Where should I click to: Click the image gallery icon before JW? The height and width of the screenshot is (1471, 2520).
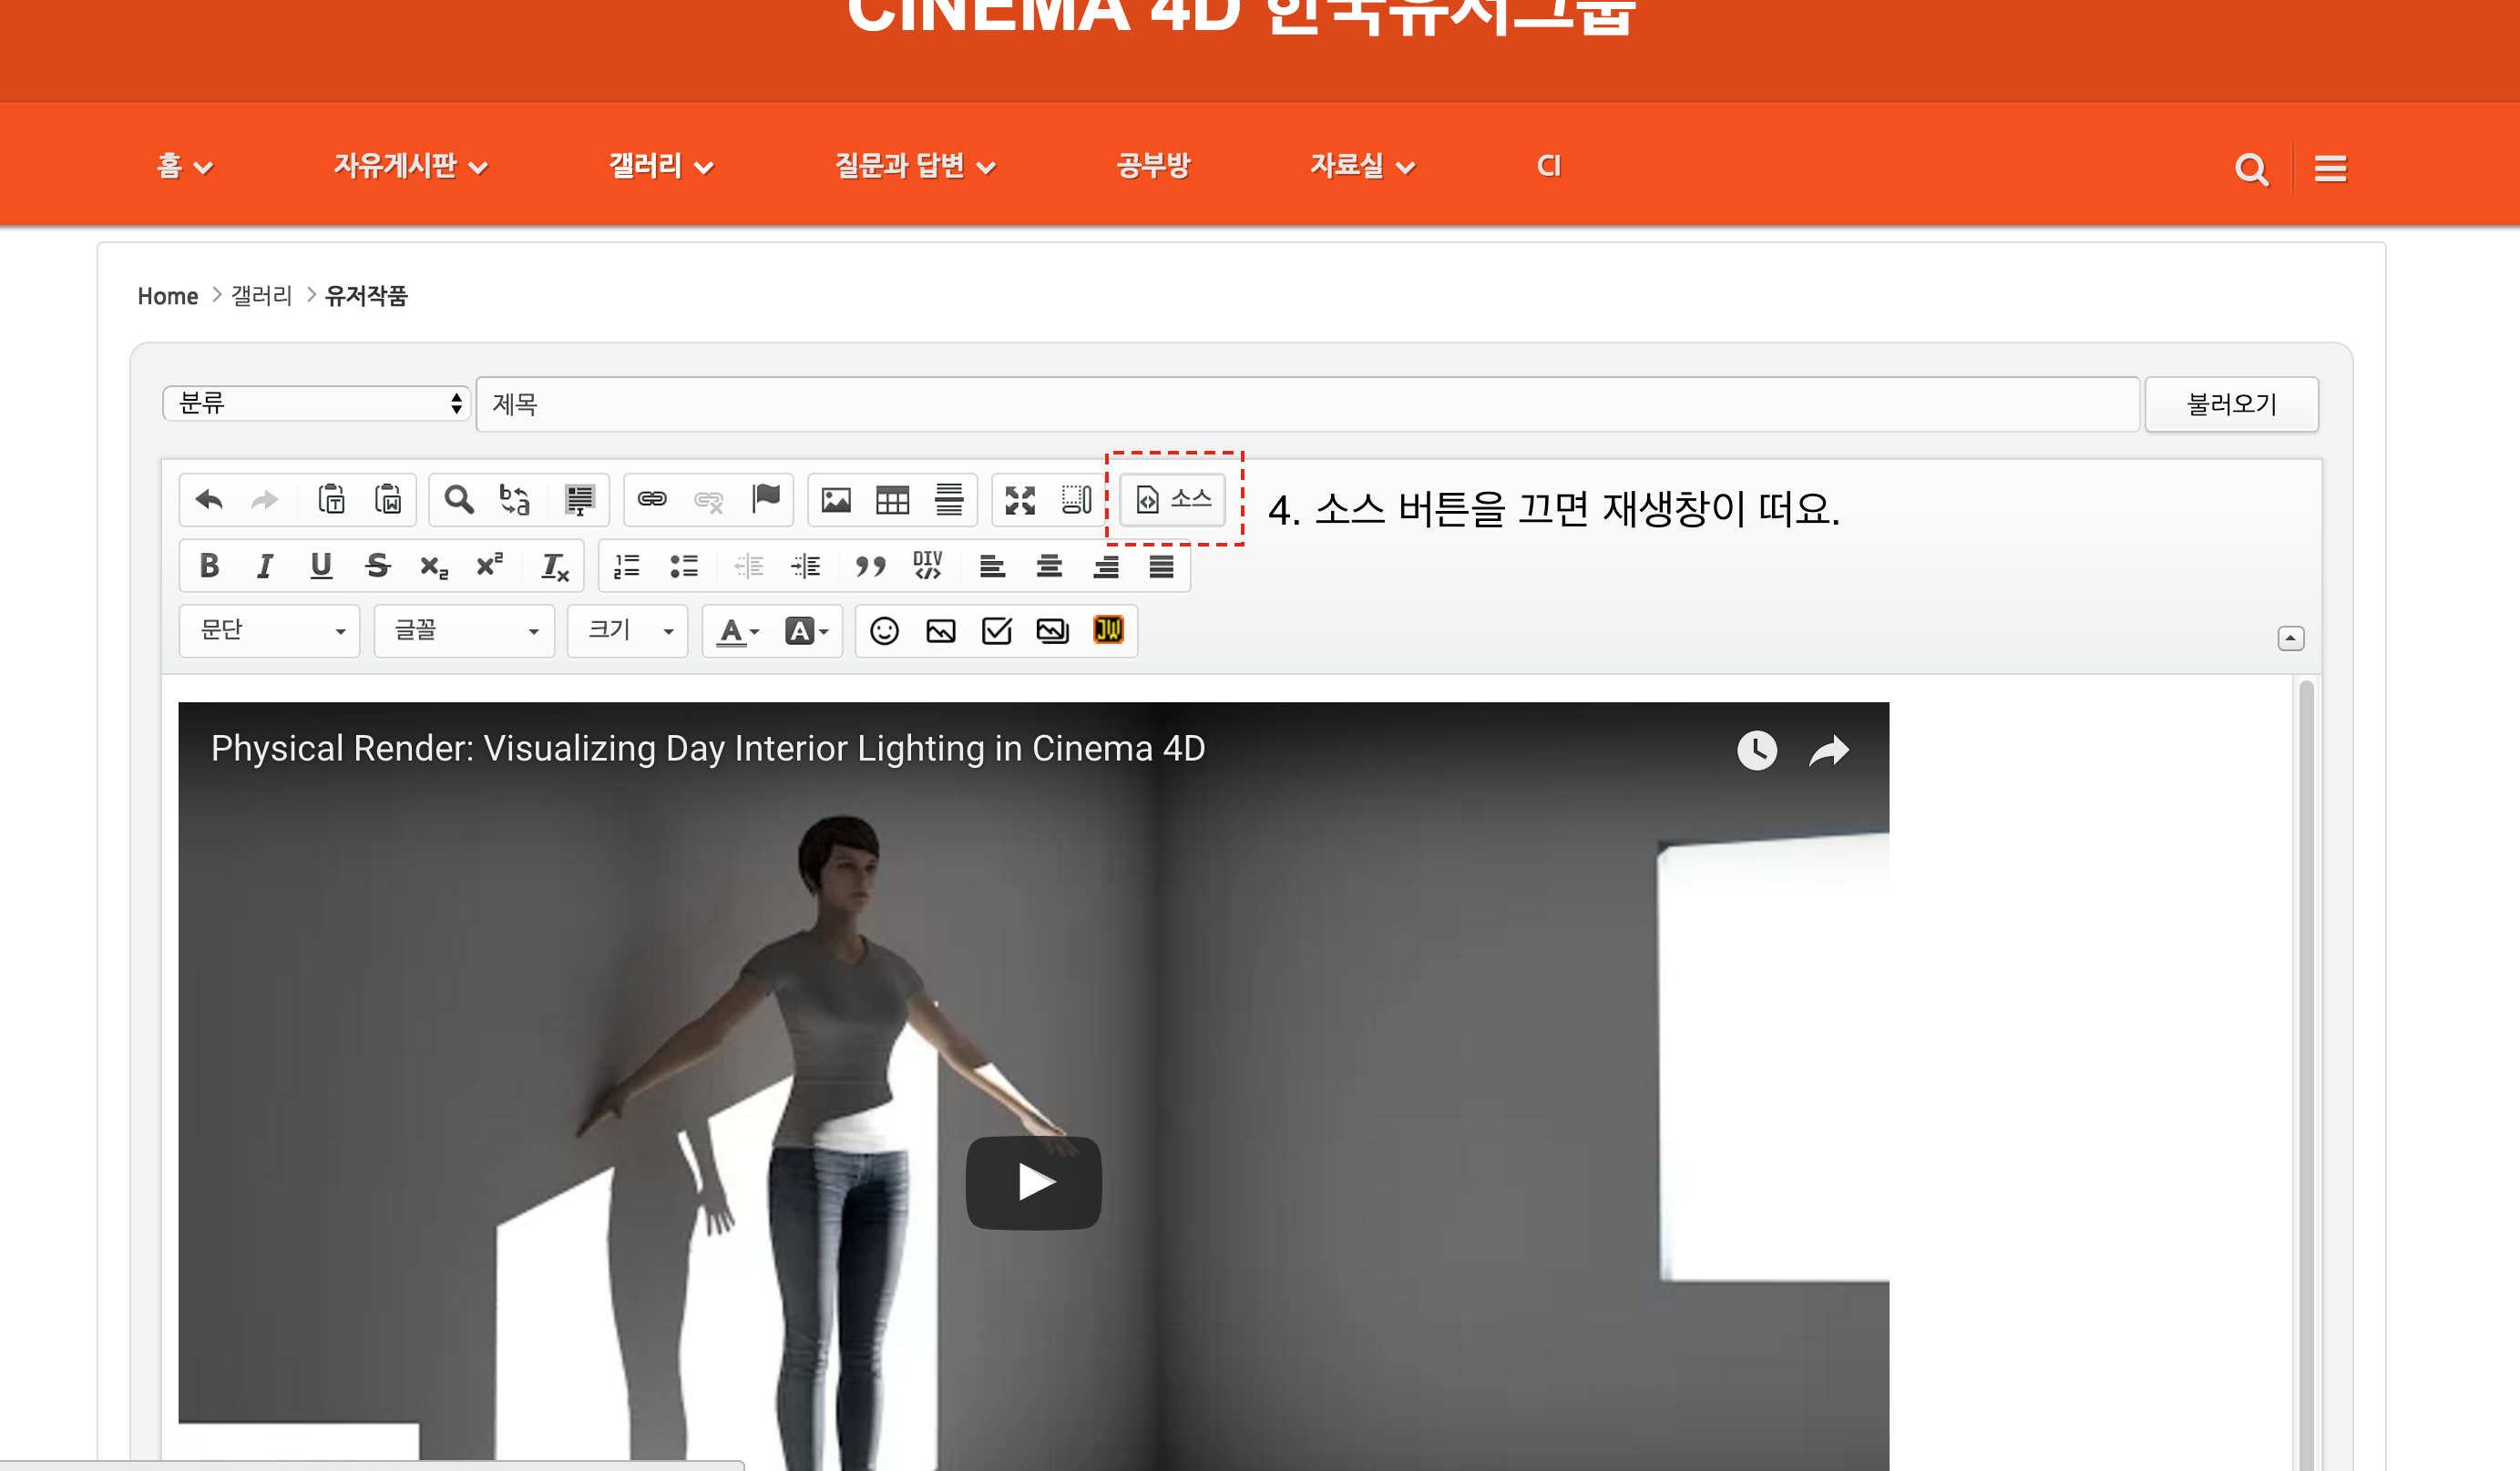pos(1053,631)
